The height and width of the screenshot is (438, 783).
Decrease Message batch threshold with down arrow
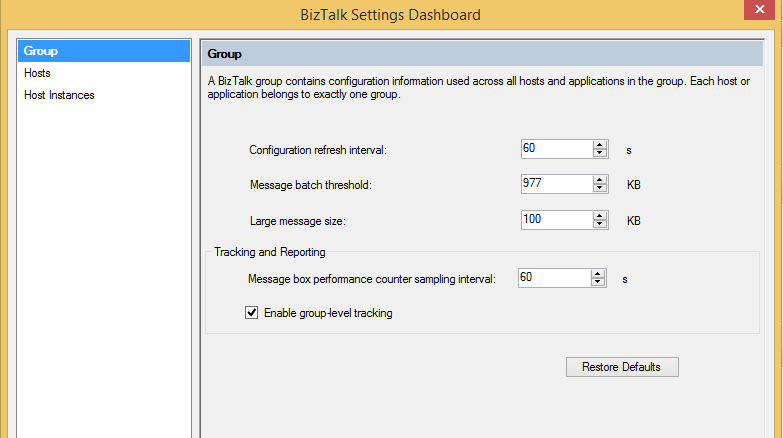[600, 188]
